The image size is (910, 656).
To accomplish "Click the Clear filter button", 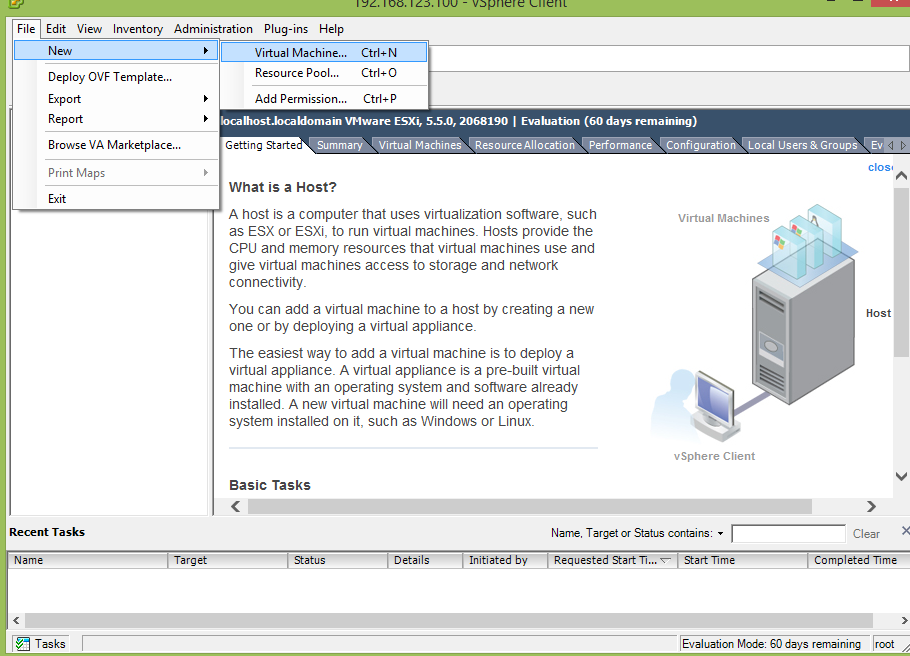I will [866, 534].
